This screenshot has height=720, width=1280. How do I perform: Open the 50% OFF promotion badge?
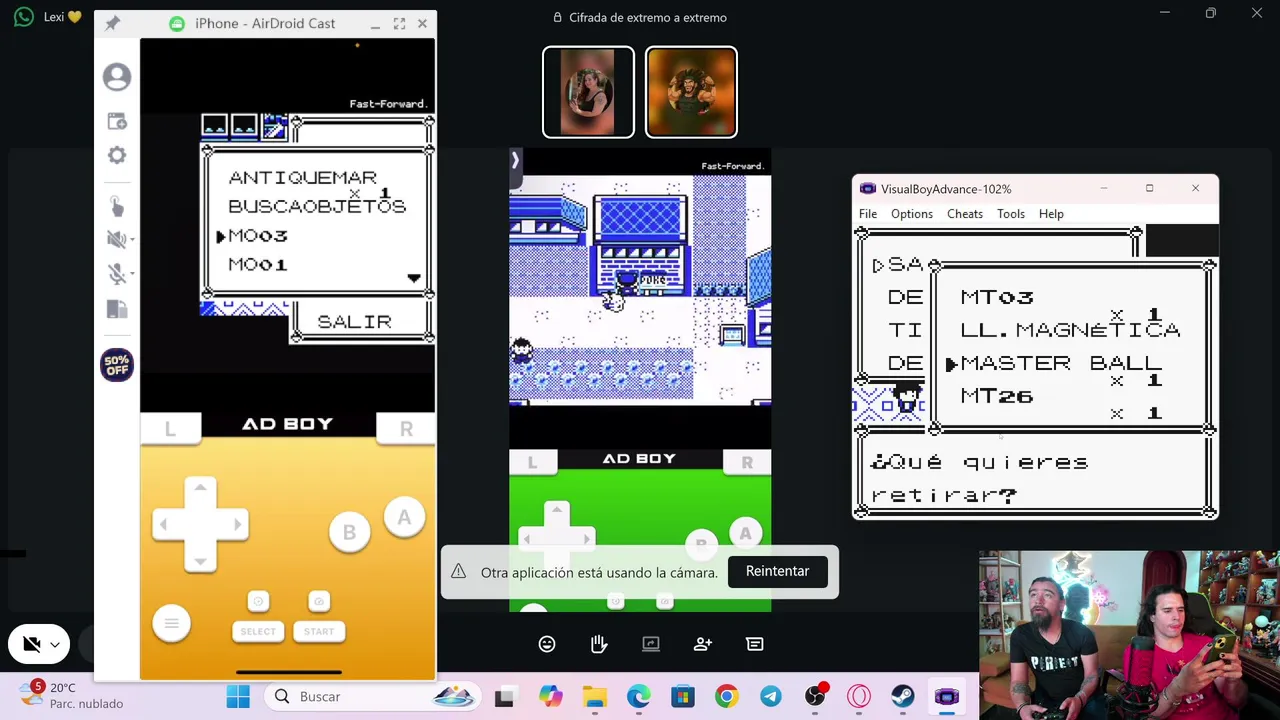pyautogui.click(x=117, y=365)
